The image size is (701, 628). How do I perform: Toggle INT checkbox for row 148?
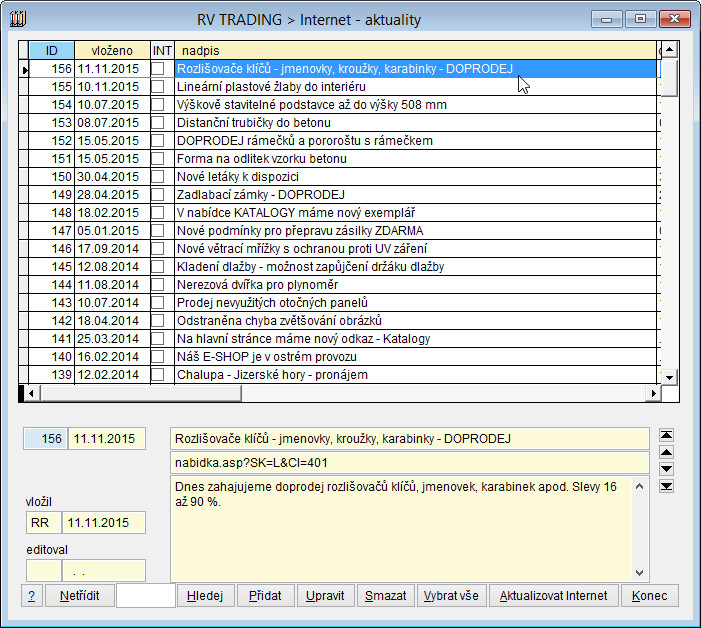pos(157,212)
